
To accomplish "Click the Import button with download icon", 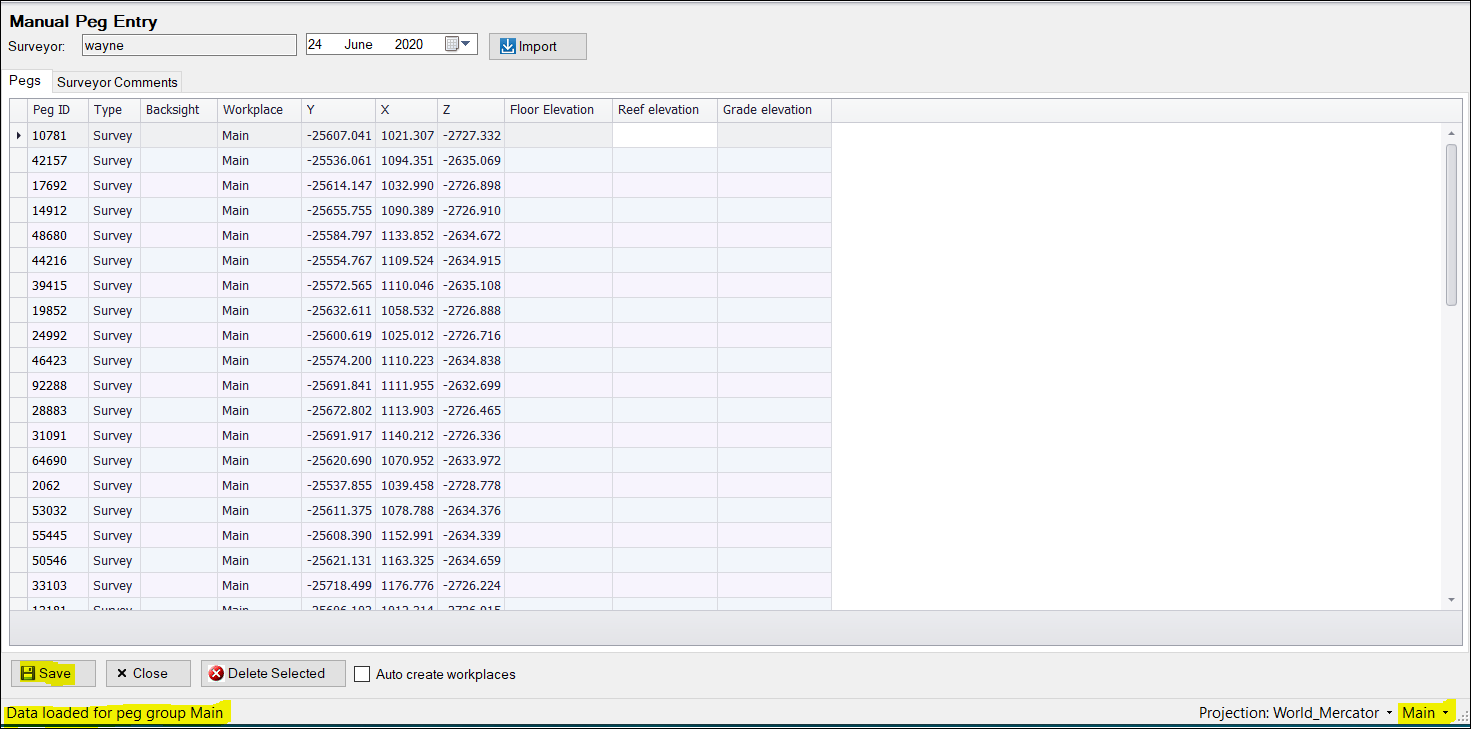I will (x=537, y=46).
